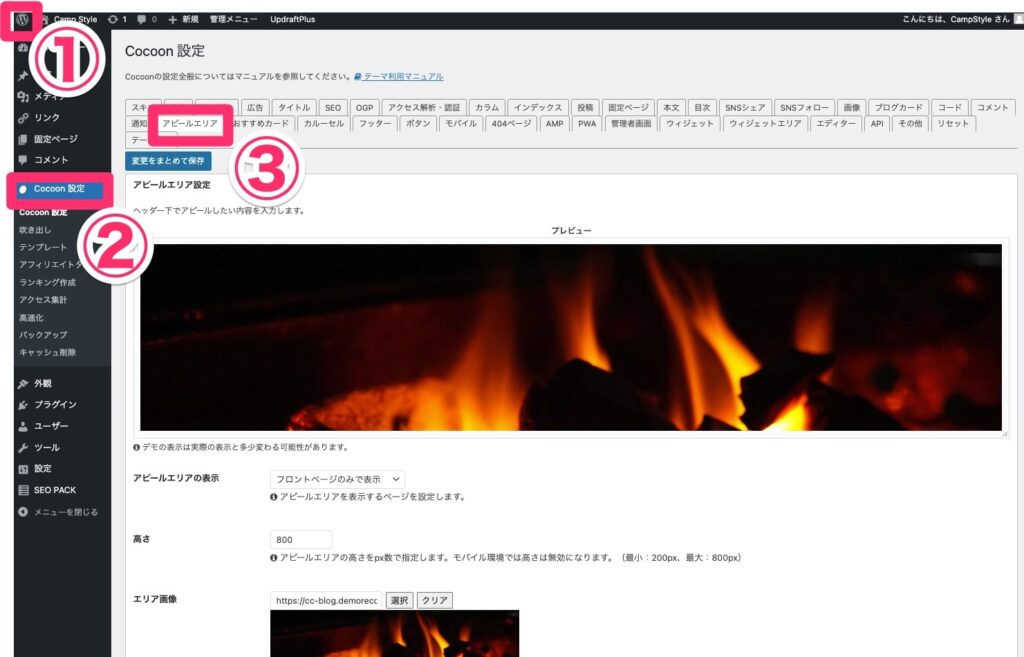Click the SEO PACK list icon
The height and width of the screenshot is (657, 1024).
(24, 490)
